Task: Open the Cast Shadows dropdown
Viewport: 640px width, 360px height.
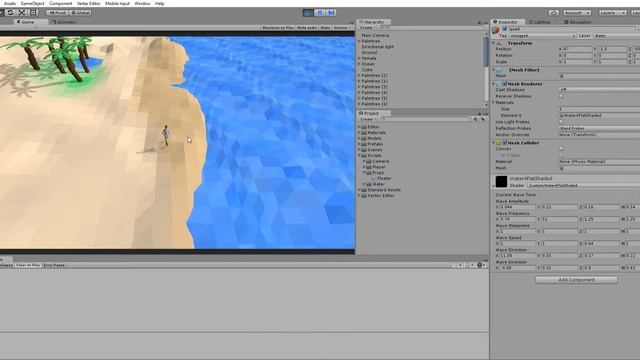Action: [x=599, y=90]
